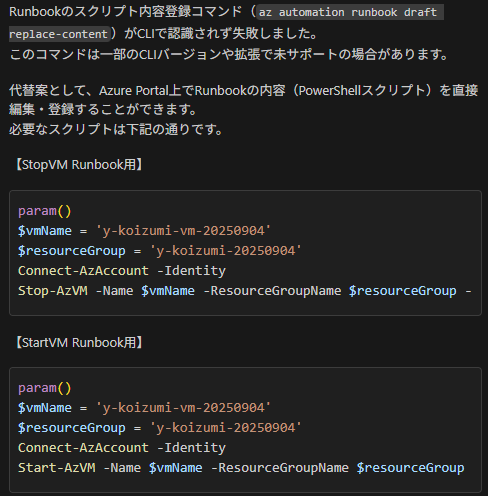The image size is (488, 496).
Task: Click 'param()' in the StartVM code block
Action: pos(45,388)
